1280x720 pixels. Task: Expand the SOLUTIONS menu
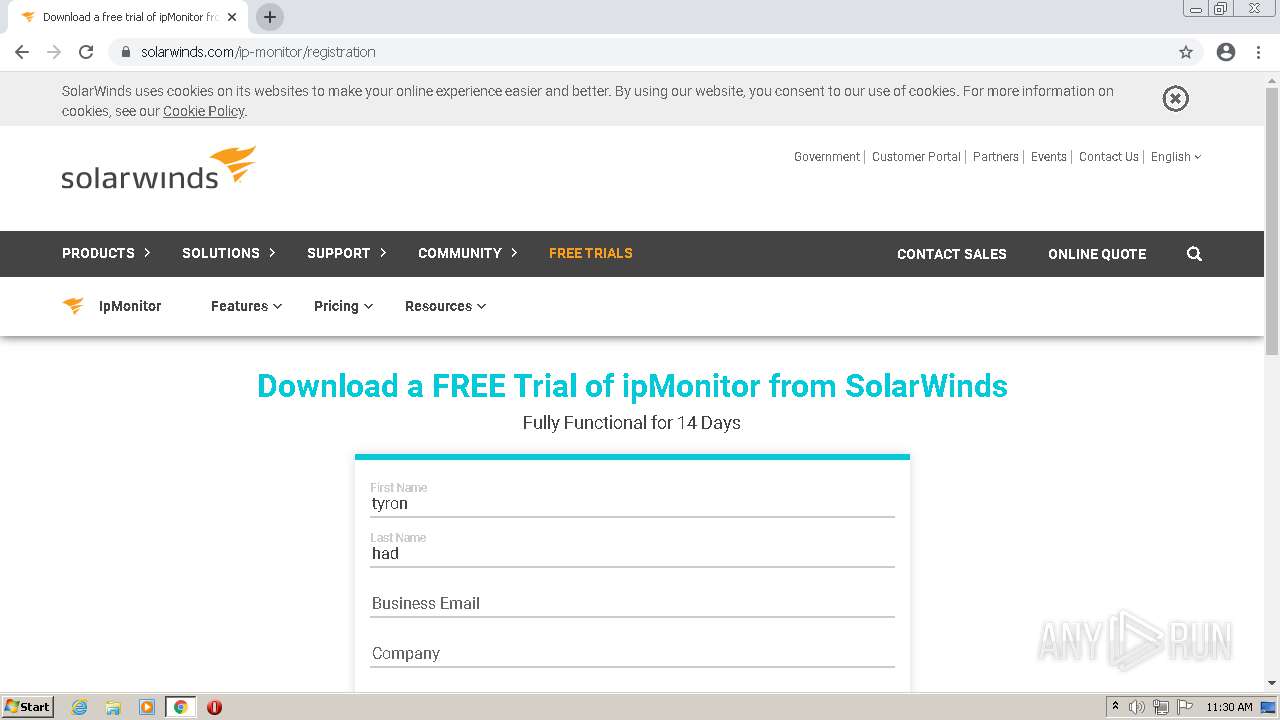click(229, 253)
